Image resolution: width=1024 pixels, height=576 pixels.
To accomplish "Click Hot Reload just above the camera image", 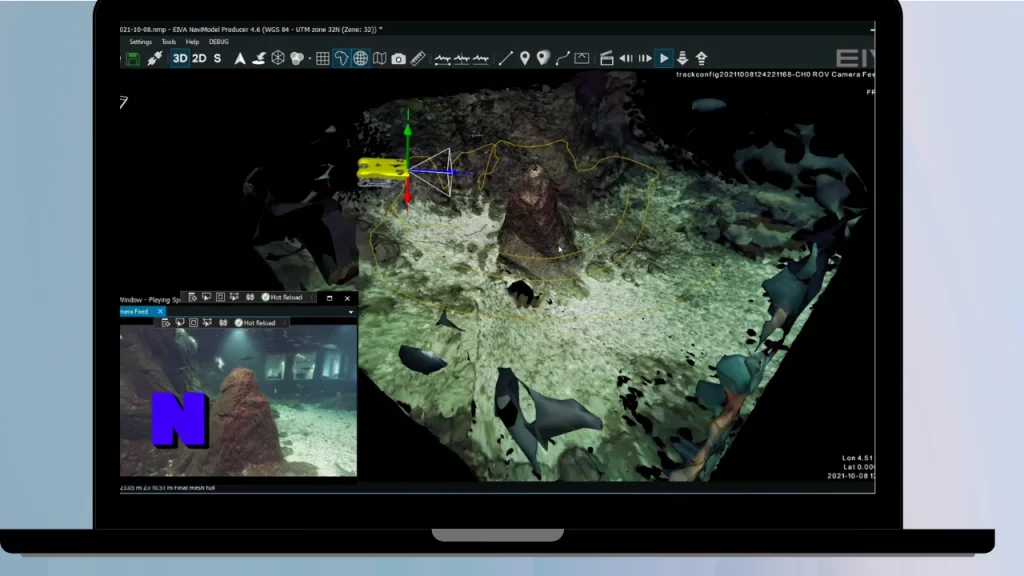I will pos(255,323).
